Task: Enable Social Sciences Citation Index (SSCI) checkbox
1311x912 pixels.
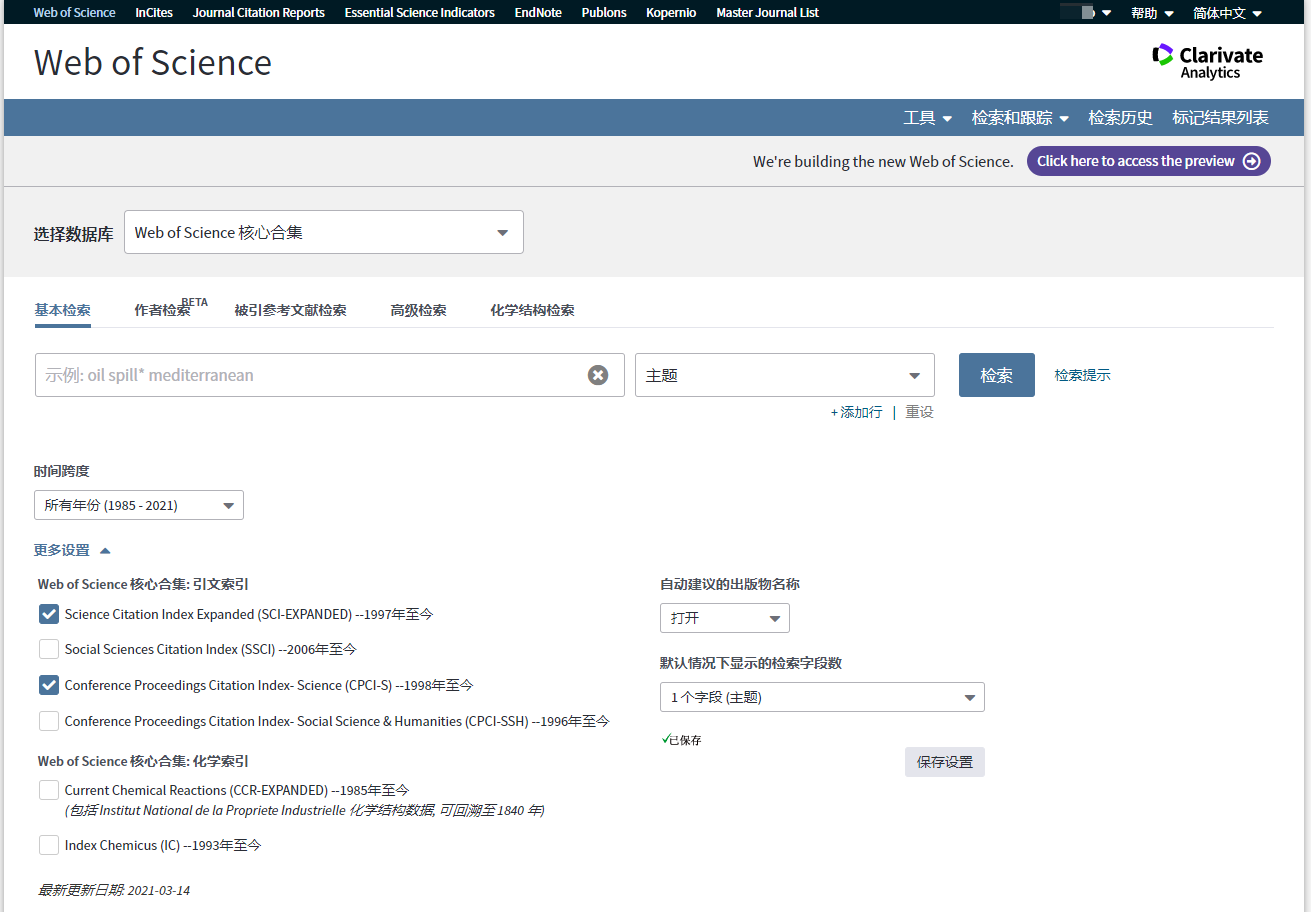Action: tap(49, 649)
